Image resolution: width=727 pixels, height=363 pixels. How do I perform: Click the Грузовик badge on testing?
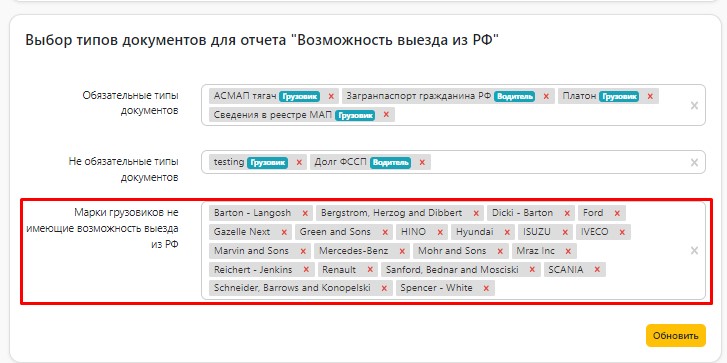pos(267,162)
